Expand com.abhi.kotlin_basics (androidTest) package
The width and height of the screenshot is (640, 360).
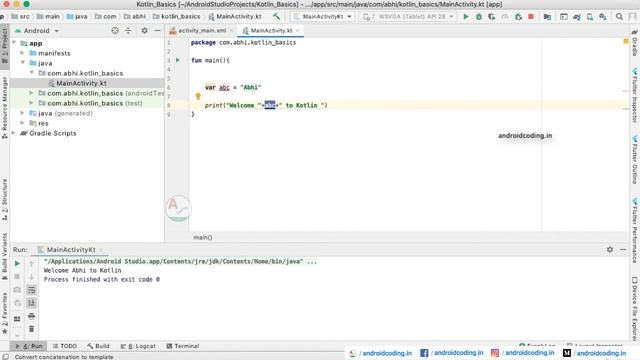pyautogui.click(x=31, y=93)
